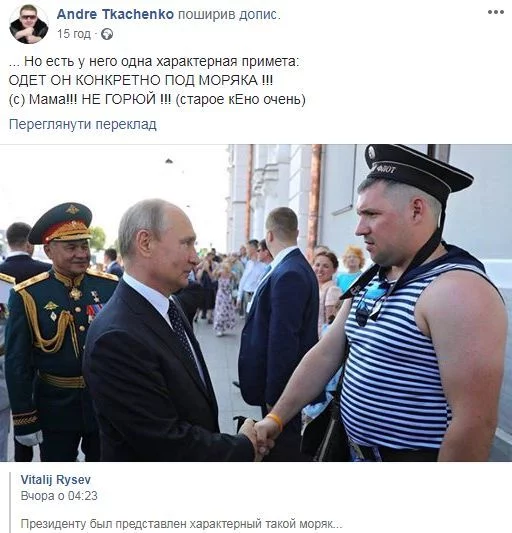Click "Переглянути переклад" to view translation
Image resolution: width=512 pixels, height=533 pixels.
(x=83, y=124)
